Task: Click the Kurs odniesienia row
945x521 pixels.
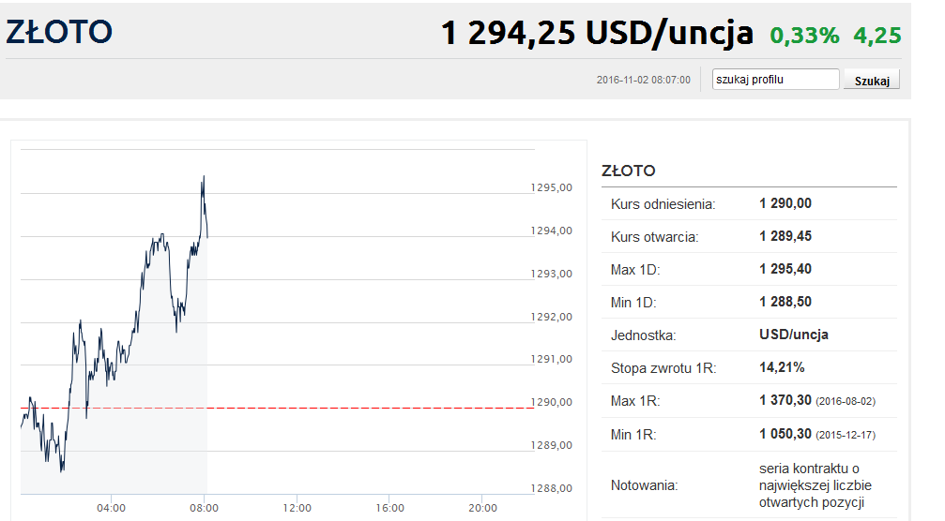Action: (x=749, y=204)
